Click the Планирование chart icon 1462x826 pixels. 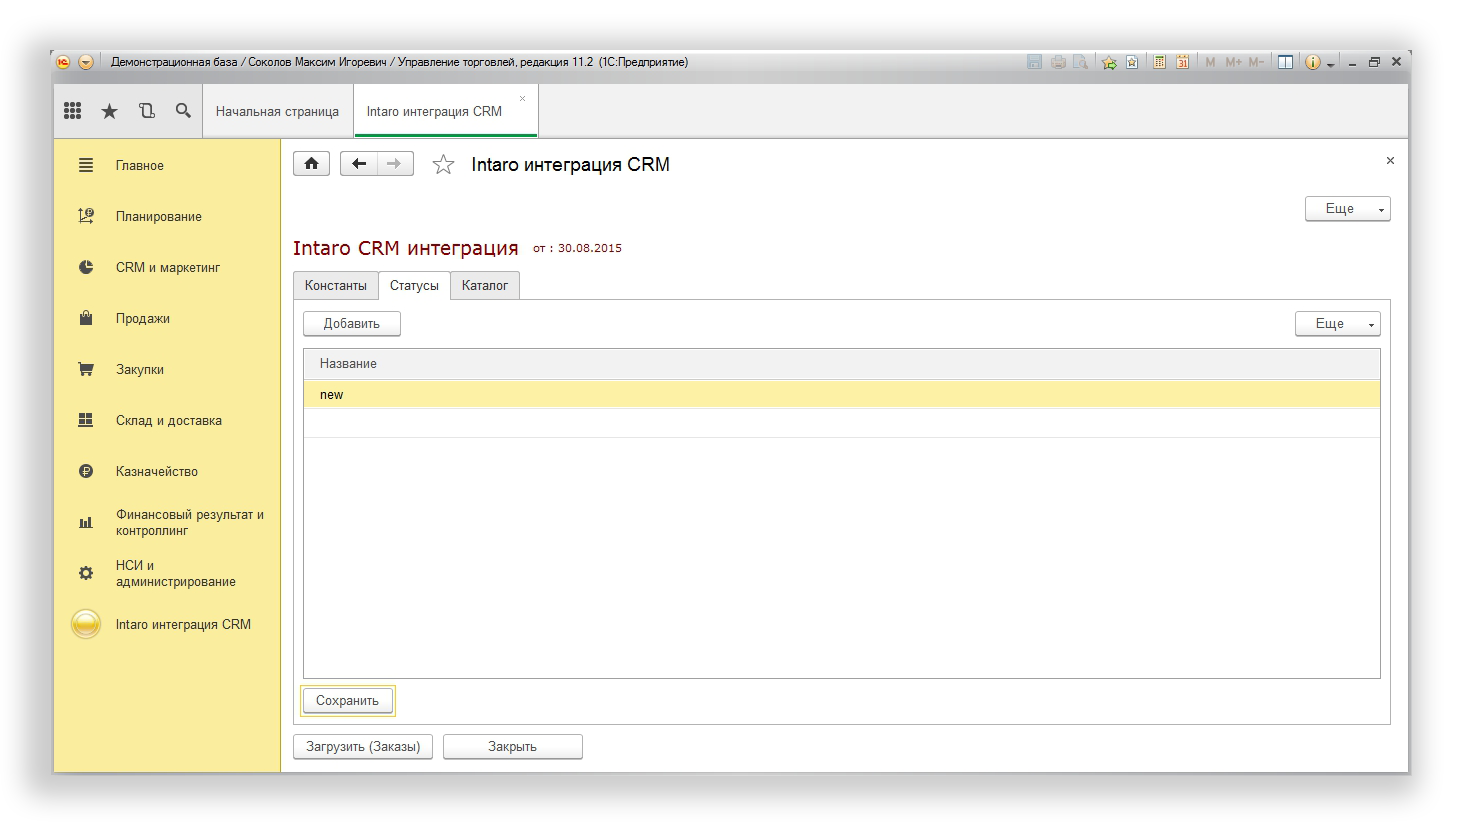86,216
